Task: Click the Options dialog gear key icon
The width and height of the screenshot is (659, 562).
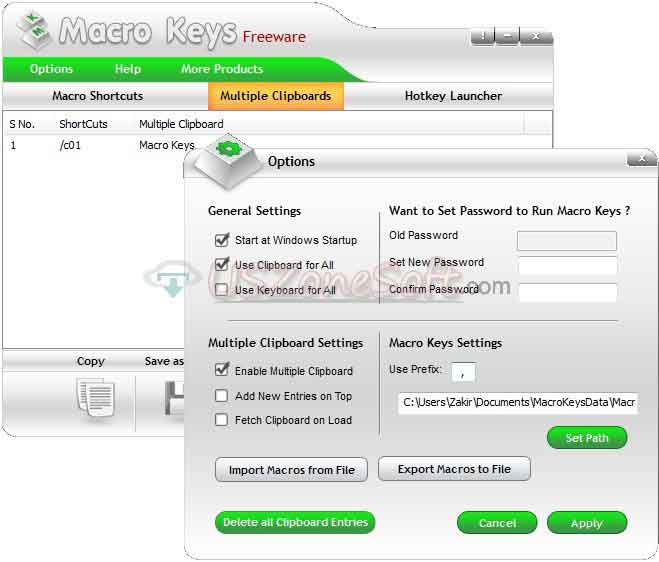Action: coord(229,162)
